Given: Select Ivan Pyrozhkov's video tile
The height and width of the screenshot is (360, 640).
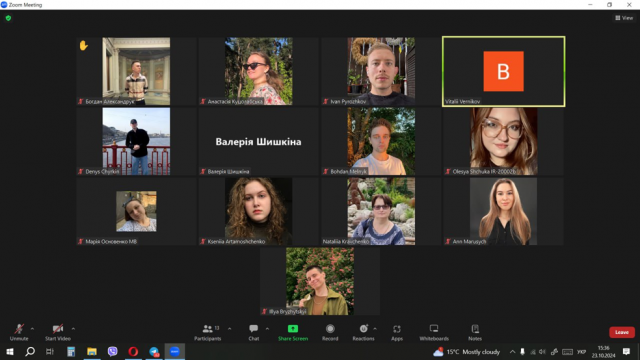Looking at the screenshot, I should (381, 71).
